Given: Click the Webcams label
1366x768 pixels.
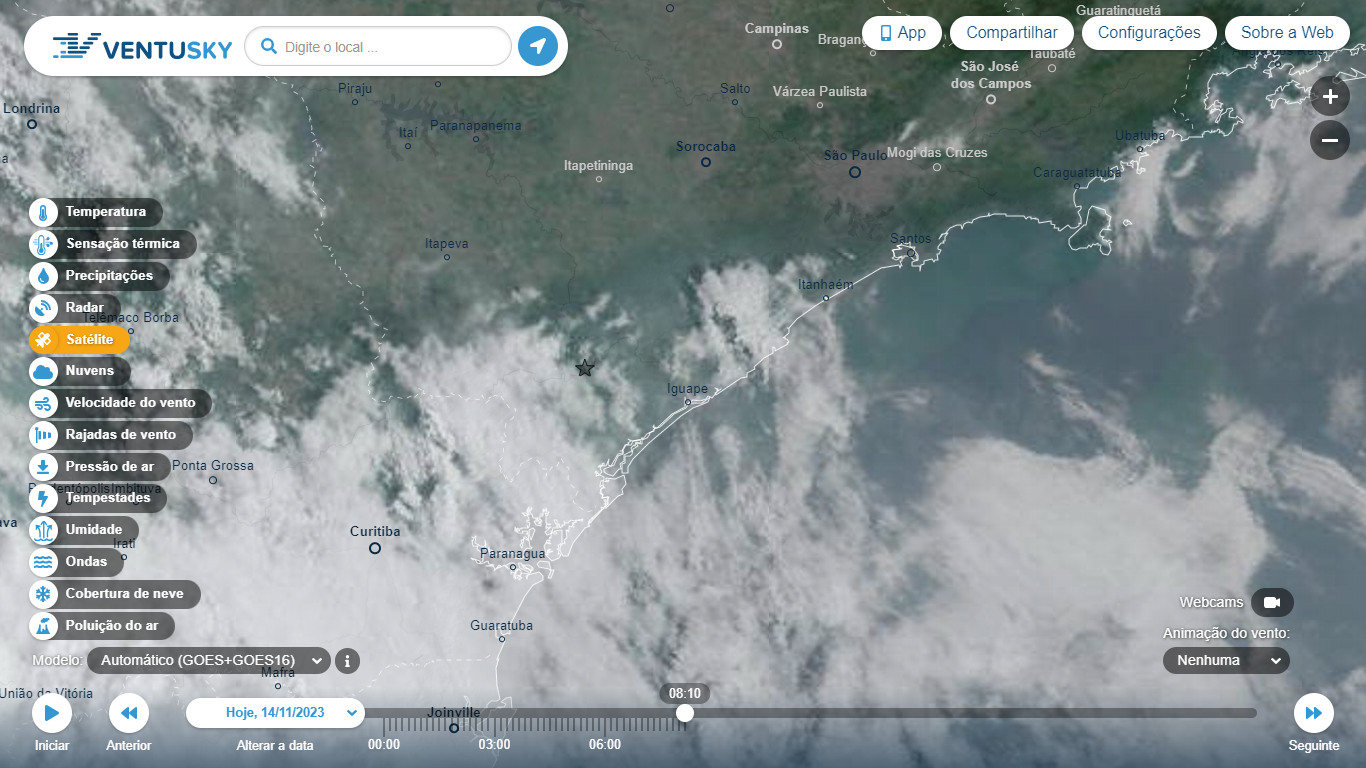Looking at the screenshot, I should click(1211, 602).
